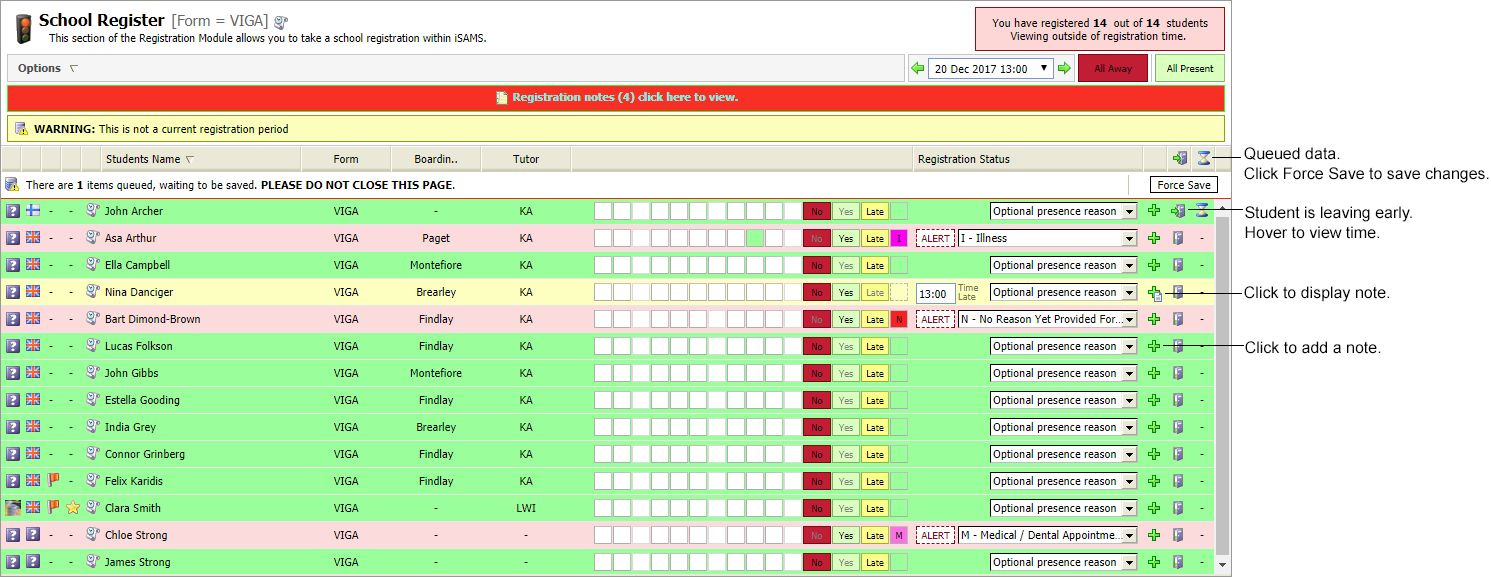Click the red flag icon beside Felix Karidis
The image size is (1491, 577).
click(x=55, y=481)
